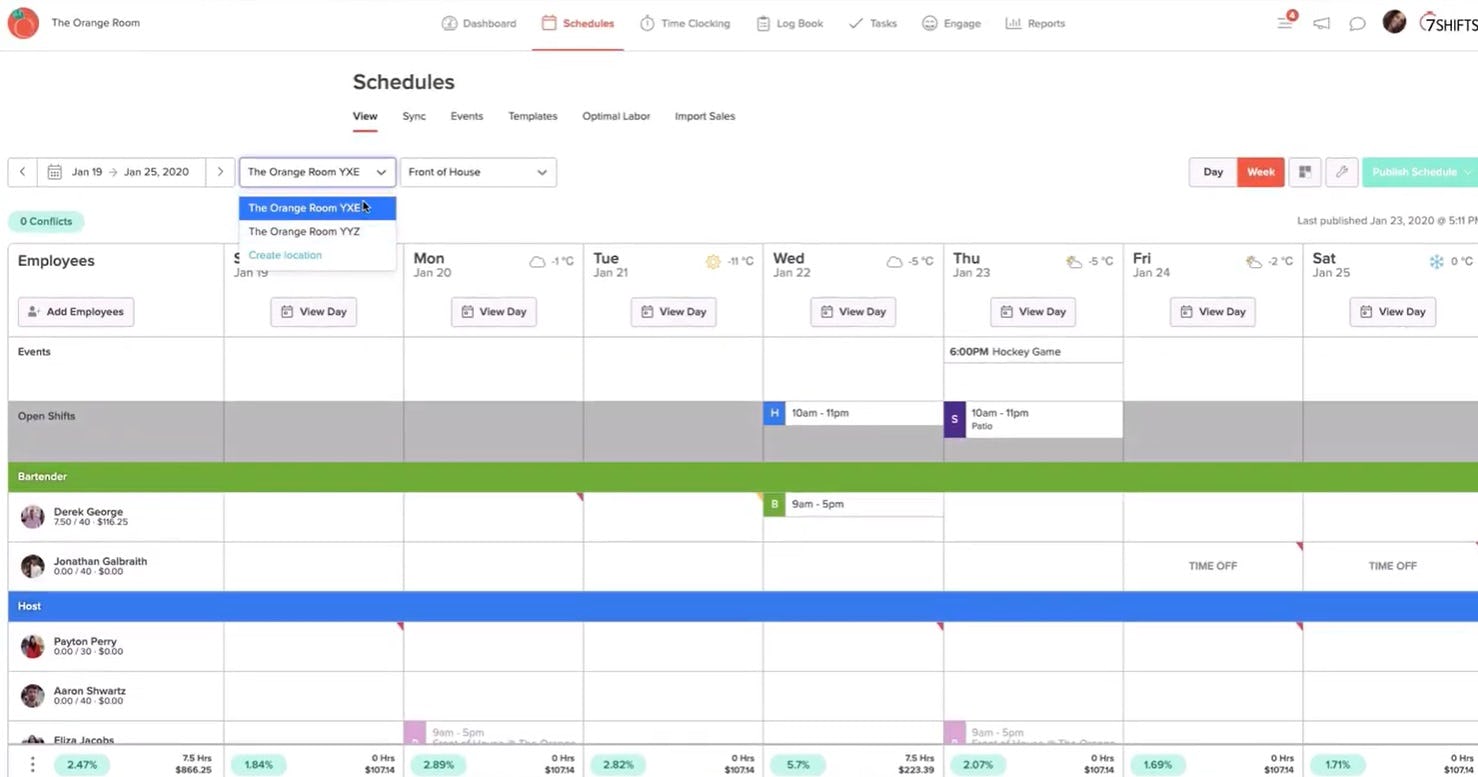Image resolution: width=1478 pixels, height=777 pixels.
Task: Open the Optimal Labor tab
Action: pyautogui.click(x=616, y=116)
